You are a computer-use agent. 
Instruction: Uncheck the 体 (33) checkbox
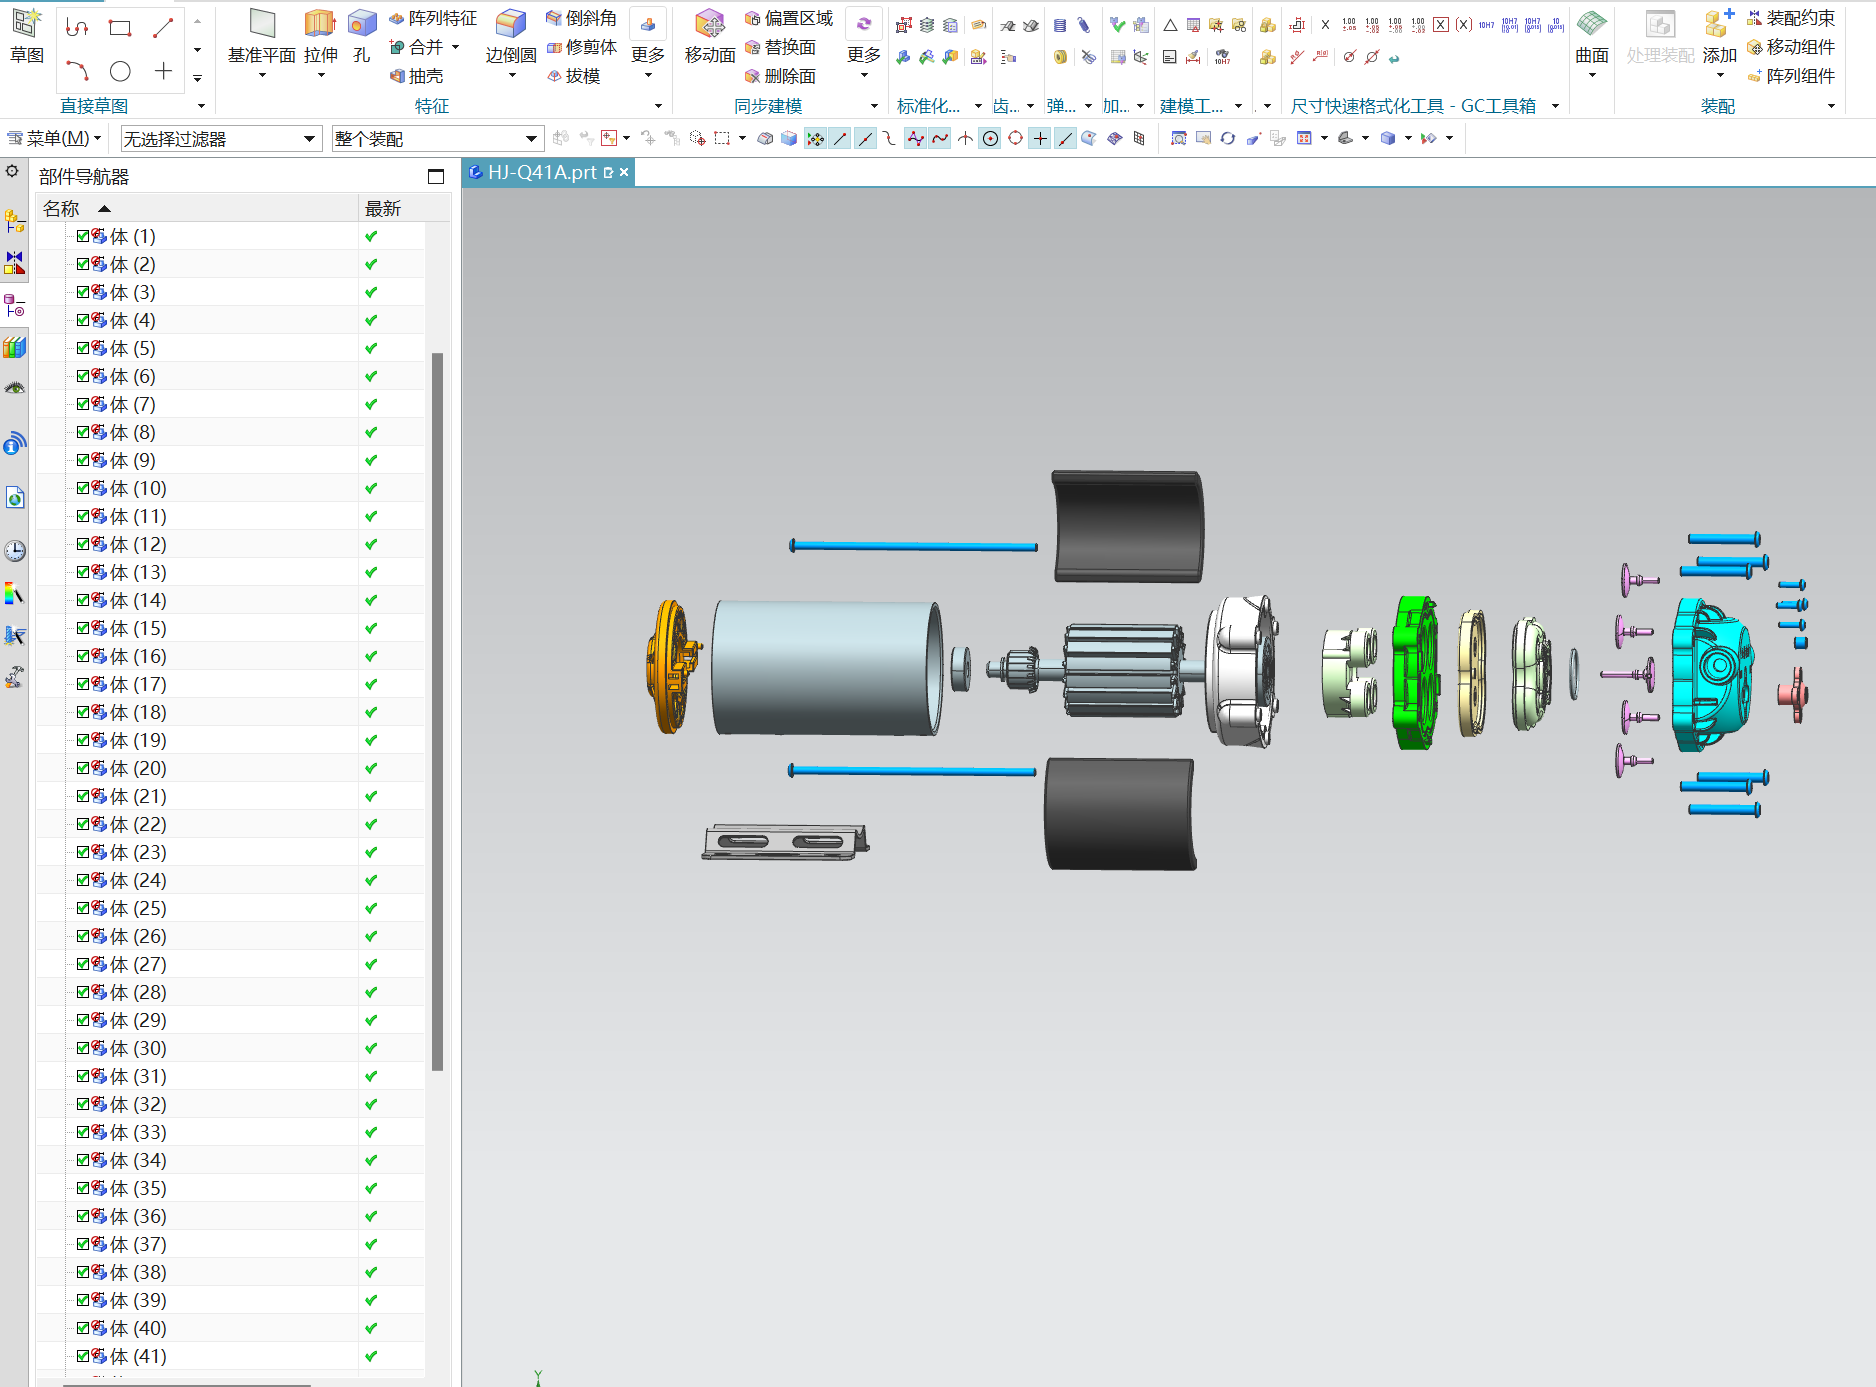pyautogui.click(x=83, y=1132)
